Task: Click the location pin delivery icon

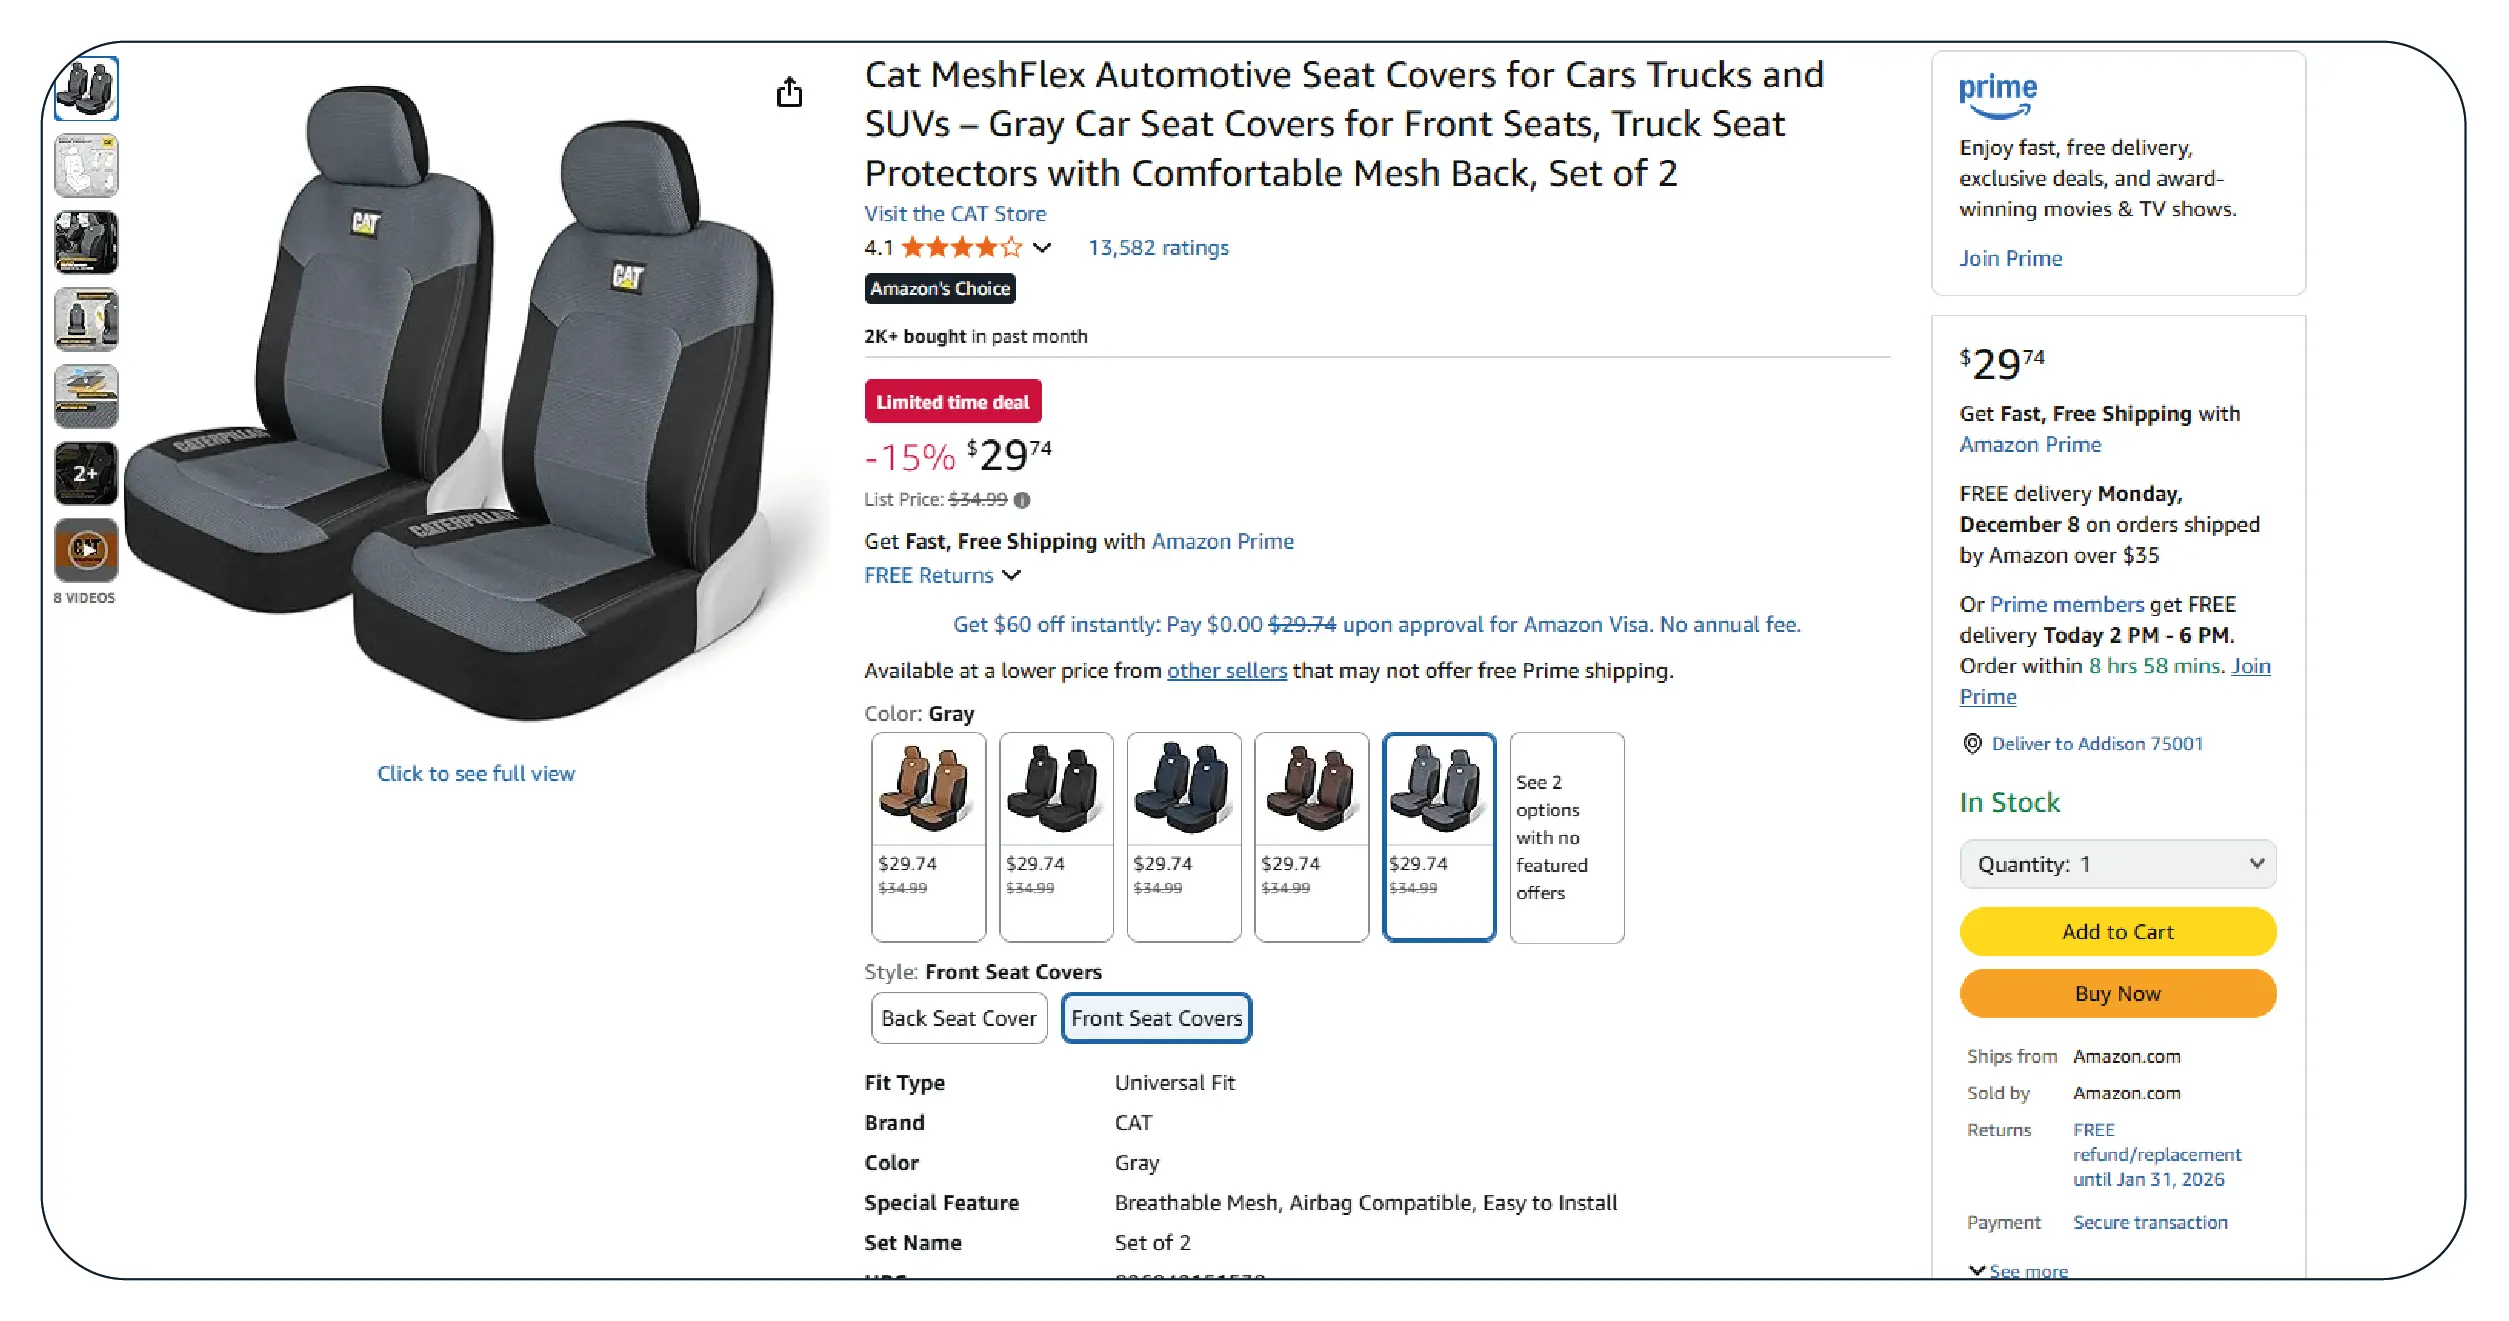Action: point(1972,744)
